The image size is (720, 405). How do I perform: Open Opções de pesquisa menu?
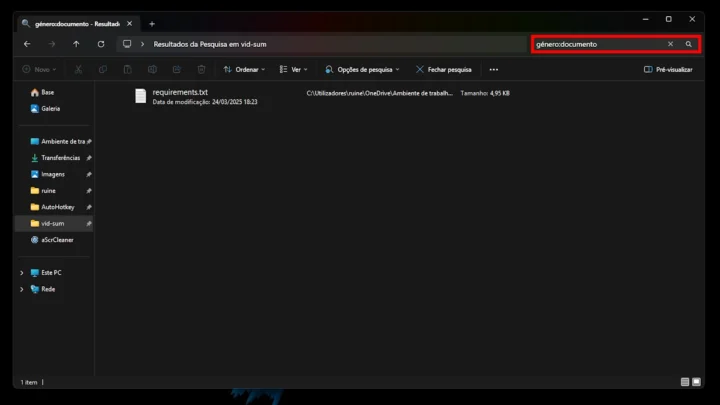(362, 70)
